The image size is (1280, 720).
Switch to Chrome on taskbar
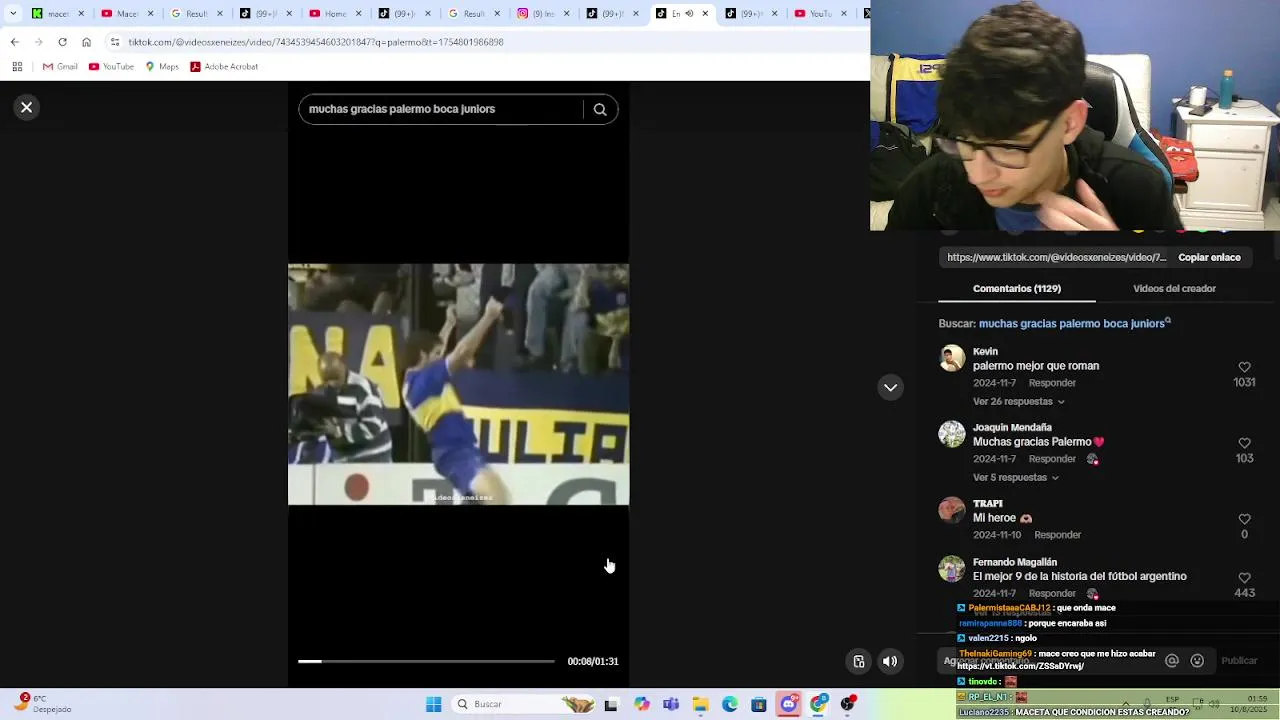819,704
